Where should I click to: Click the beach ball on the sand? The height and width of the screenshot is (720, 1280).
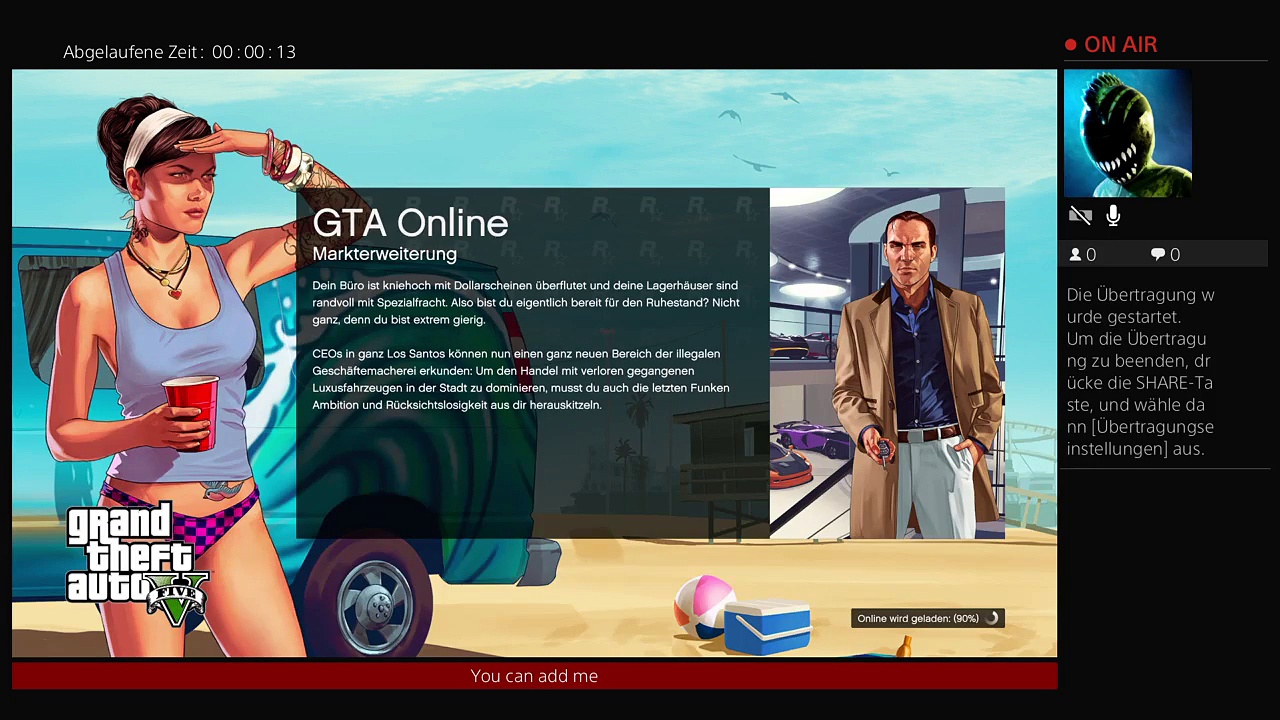[x=704, y=604]
